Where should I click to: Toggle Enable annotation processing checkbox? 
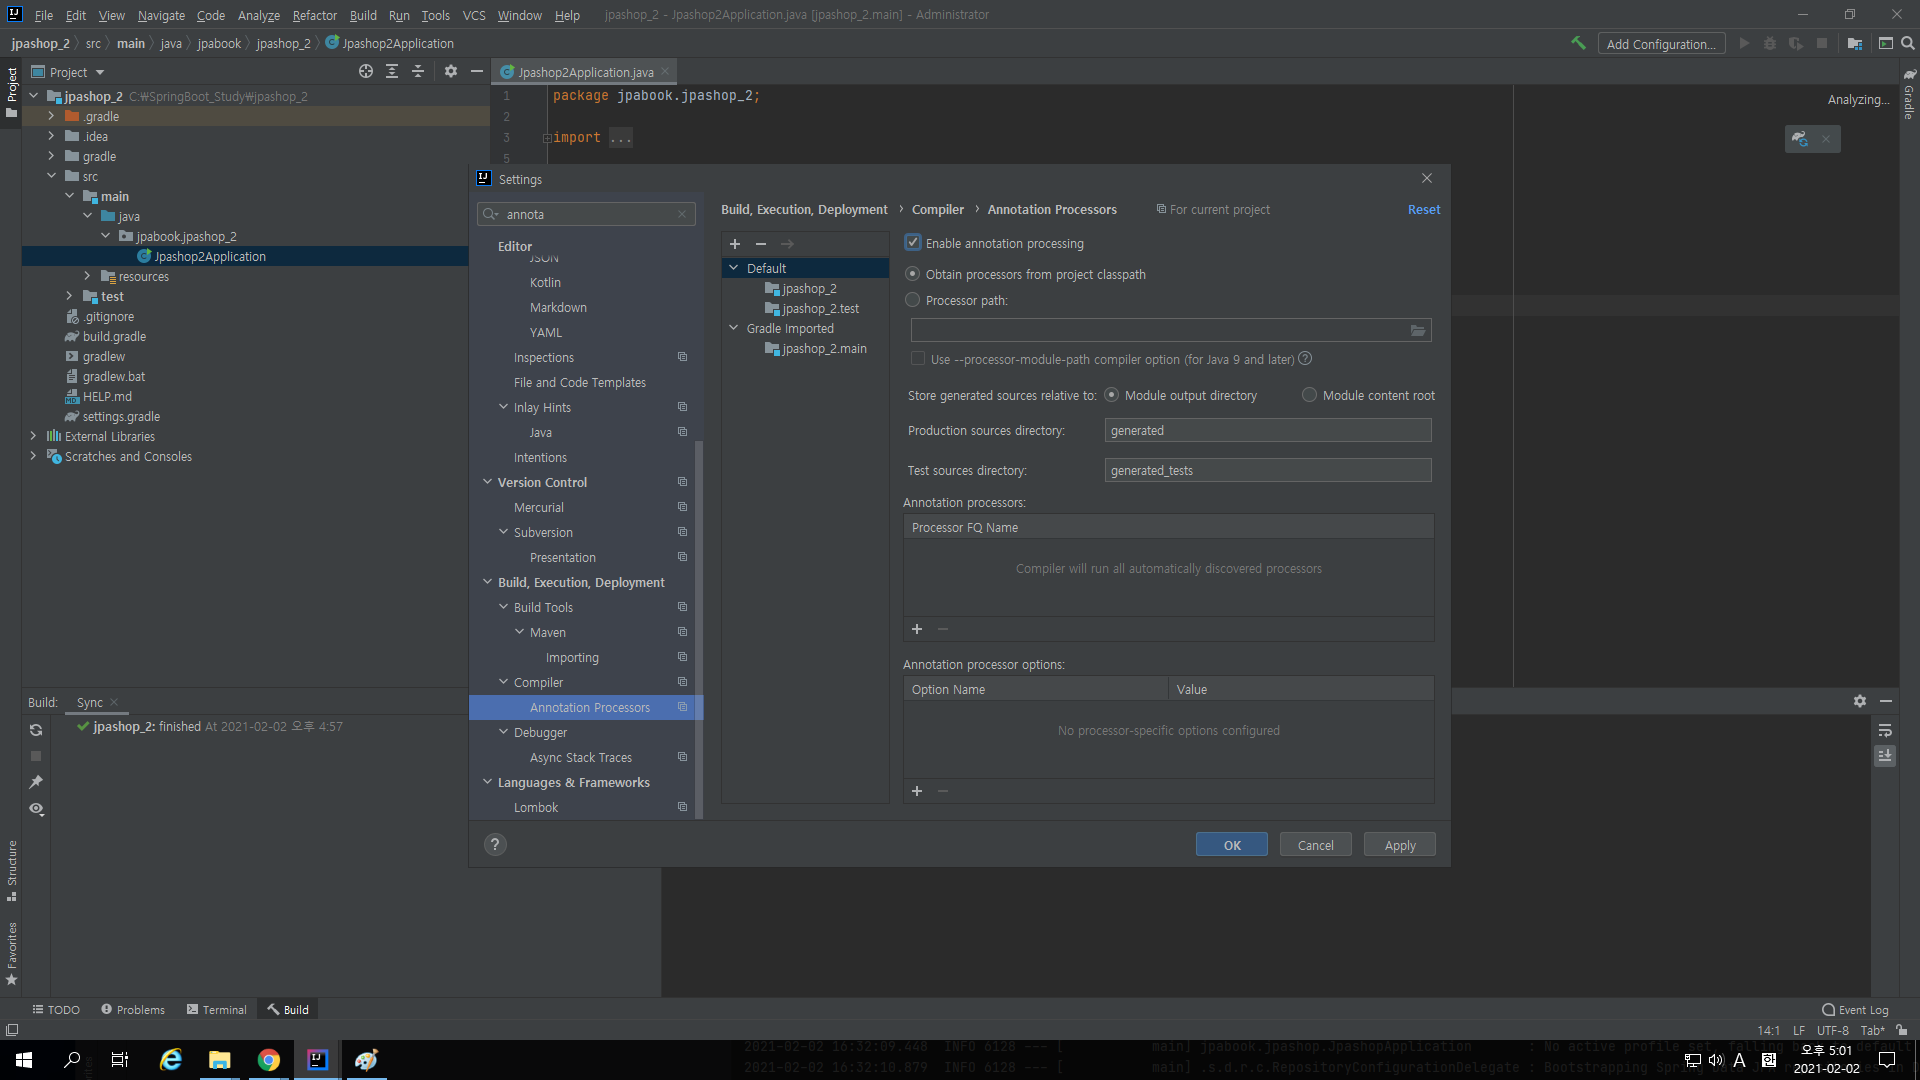pyautogui.click(x=913, y=243)
